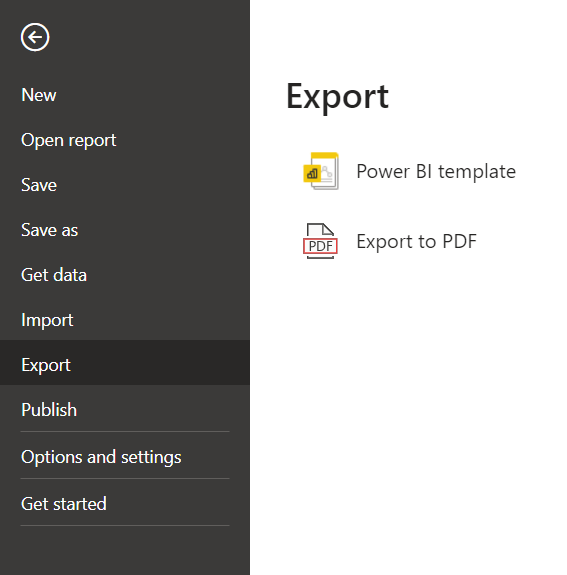Screen dimensions: 567x575
Task: Open the Publish menu item
Action: 125,410
